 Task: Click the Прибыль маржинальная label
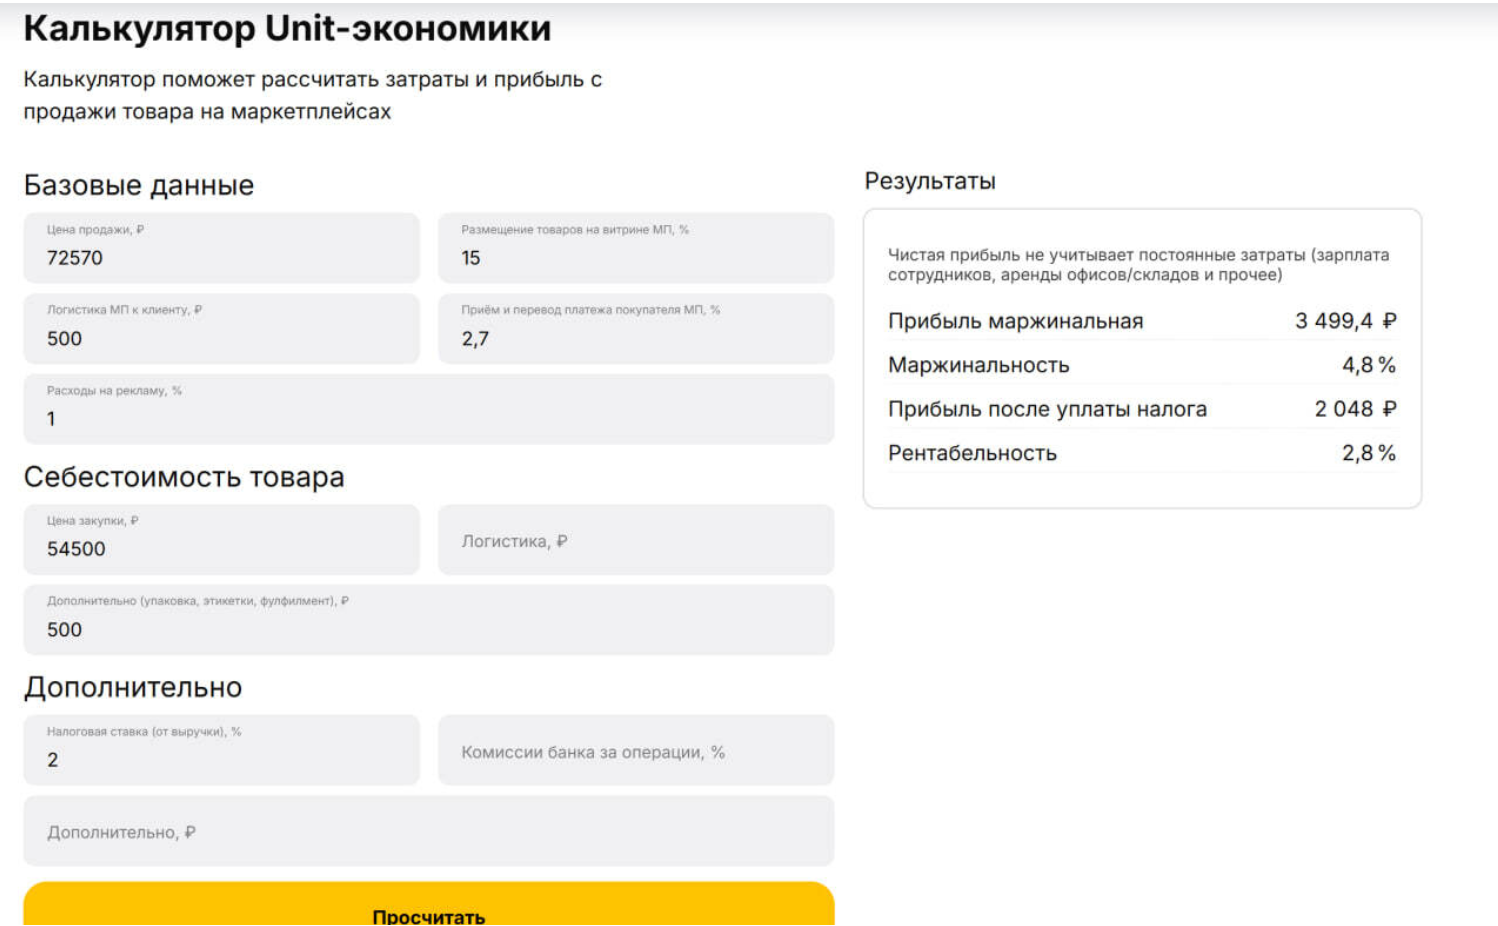1015,321
